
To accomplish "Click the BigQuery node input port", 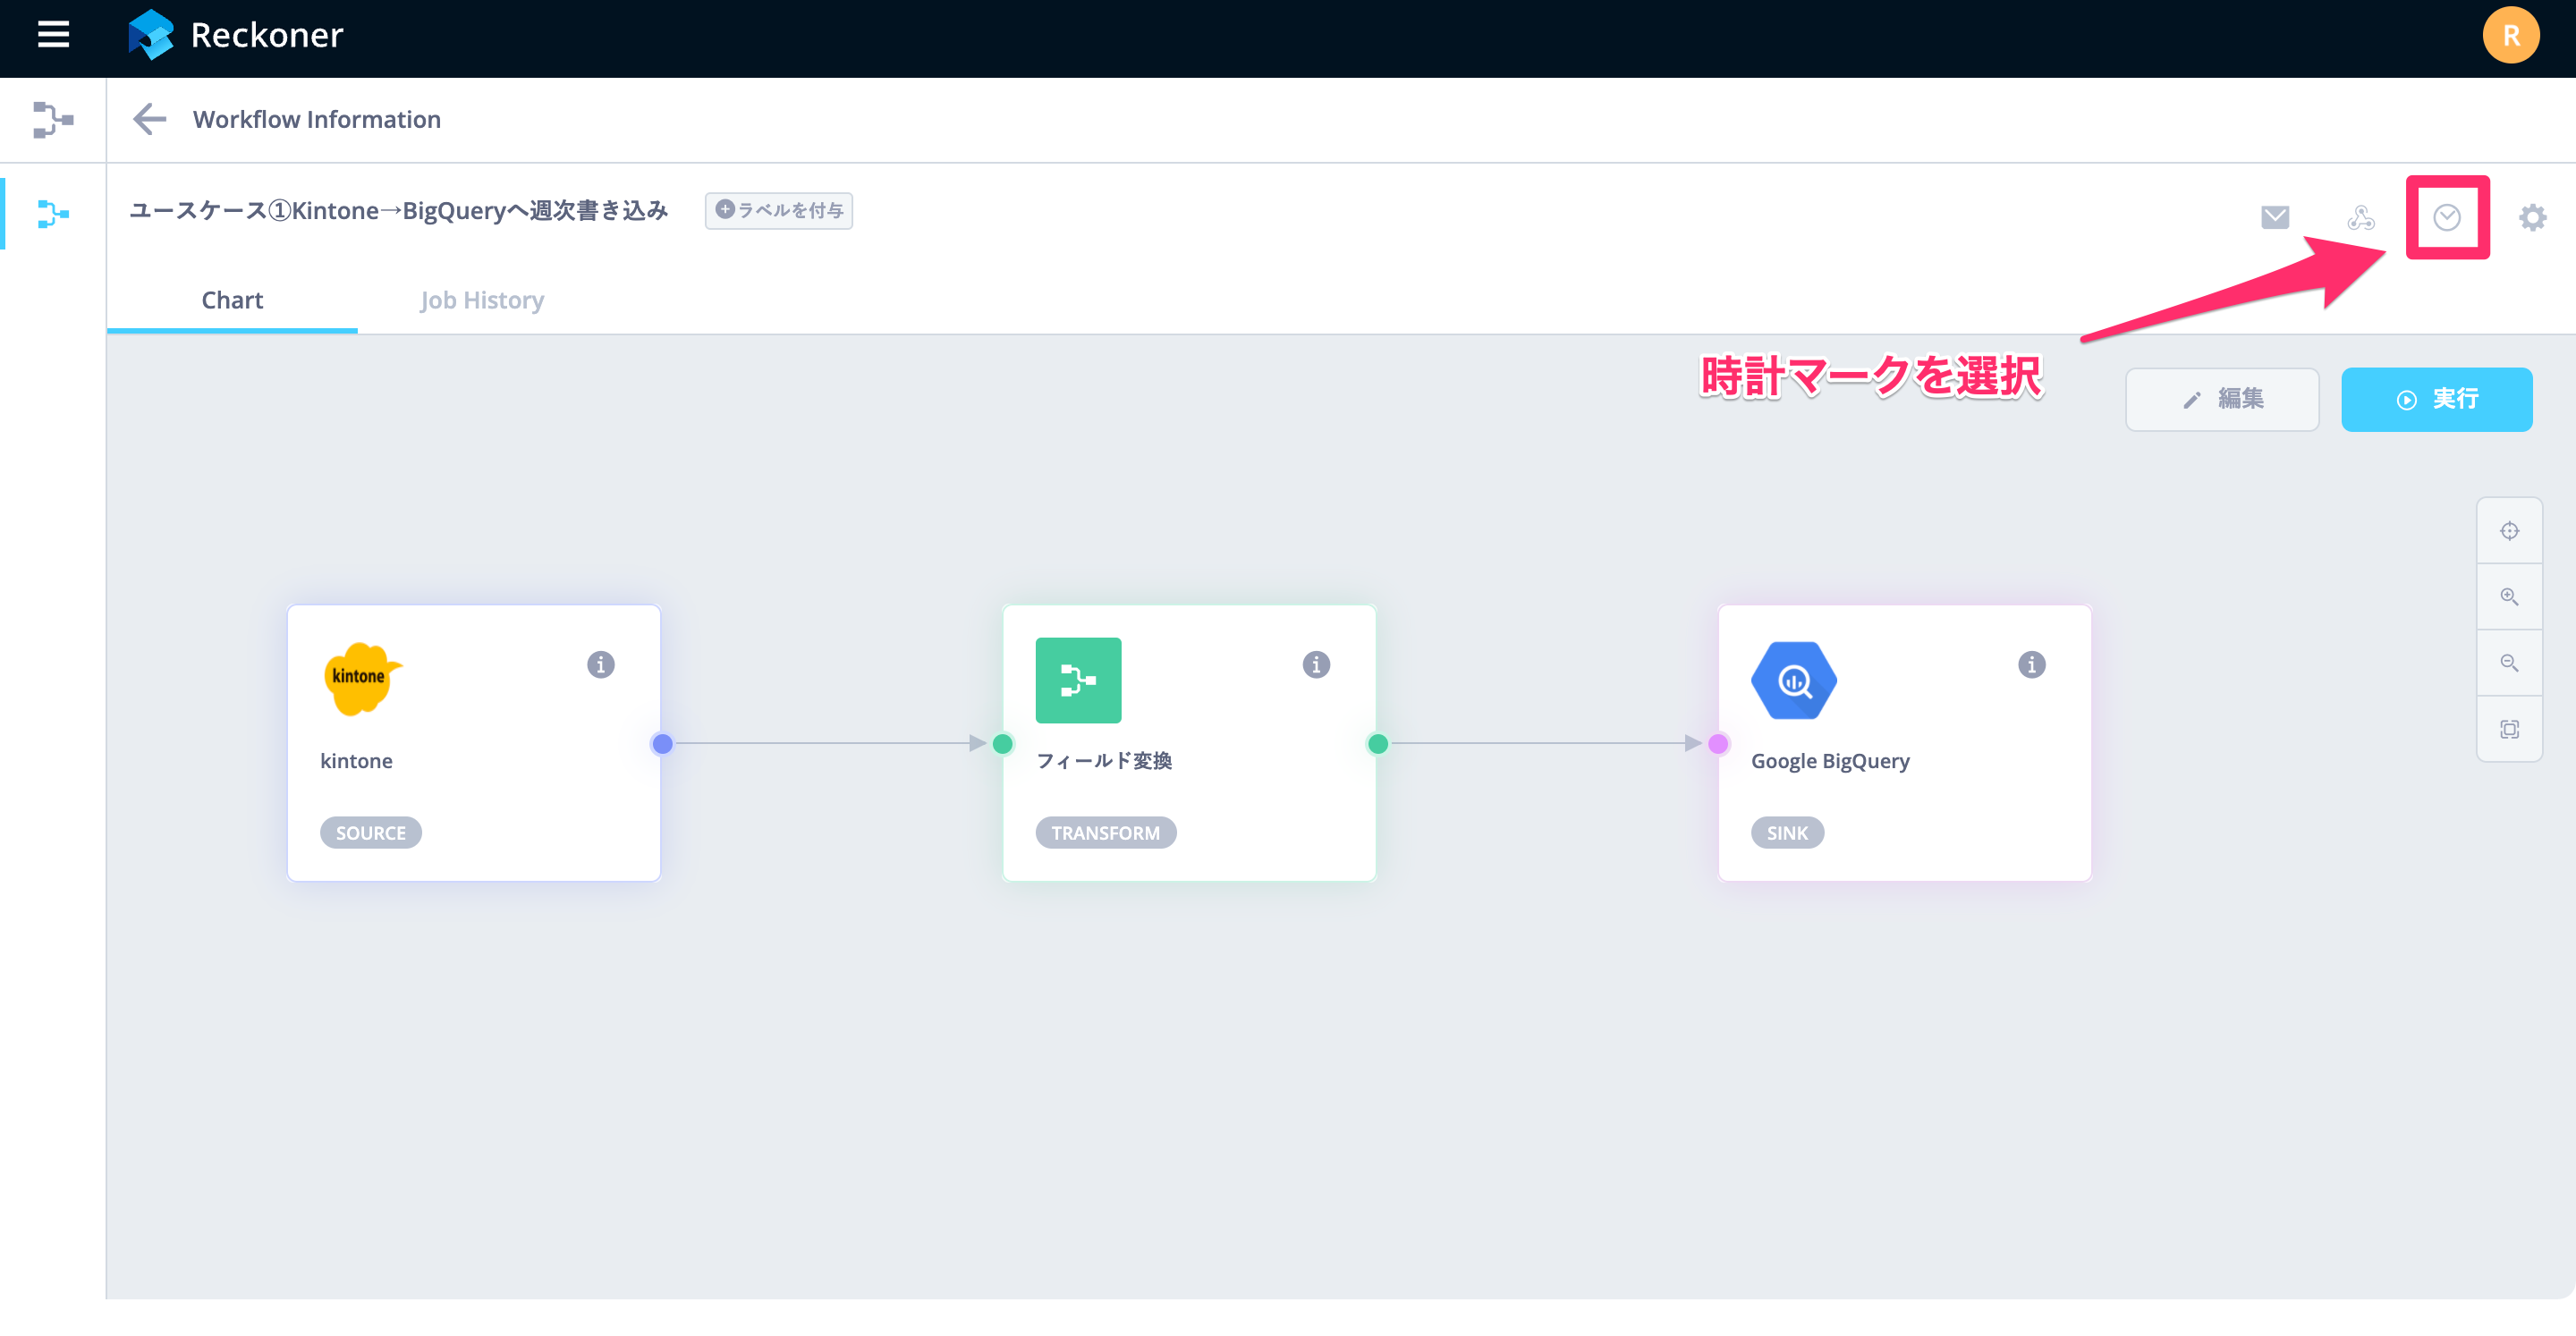I will point(1718,744).
